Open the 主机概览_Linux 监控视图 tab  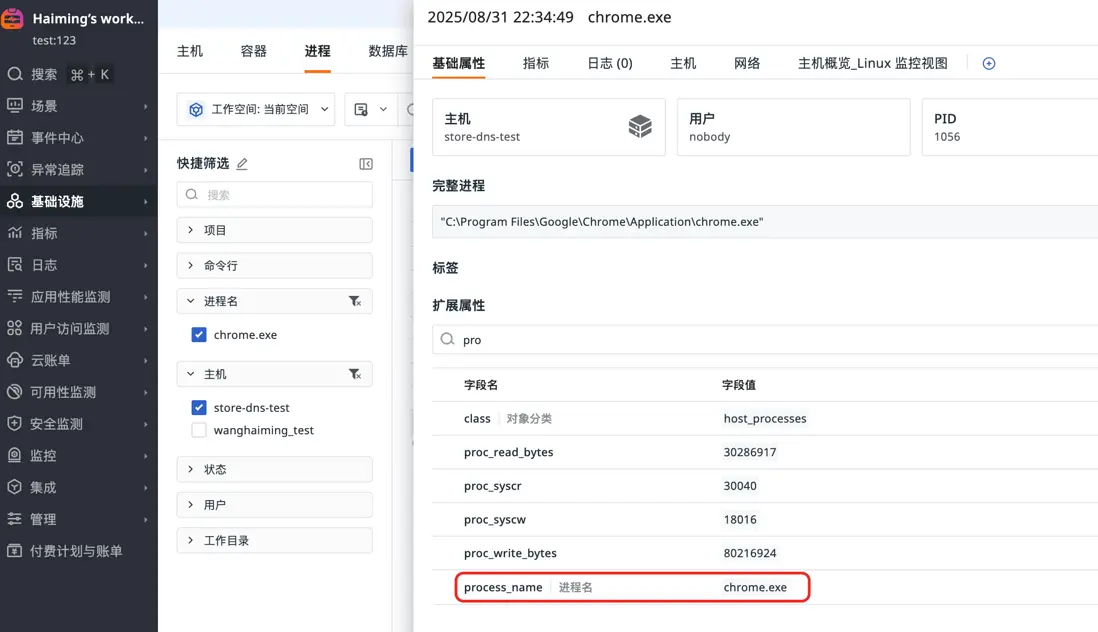873,63
